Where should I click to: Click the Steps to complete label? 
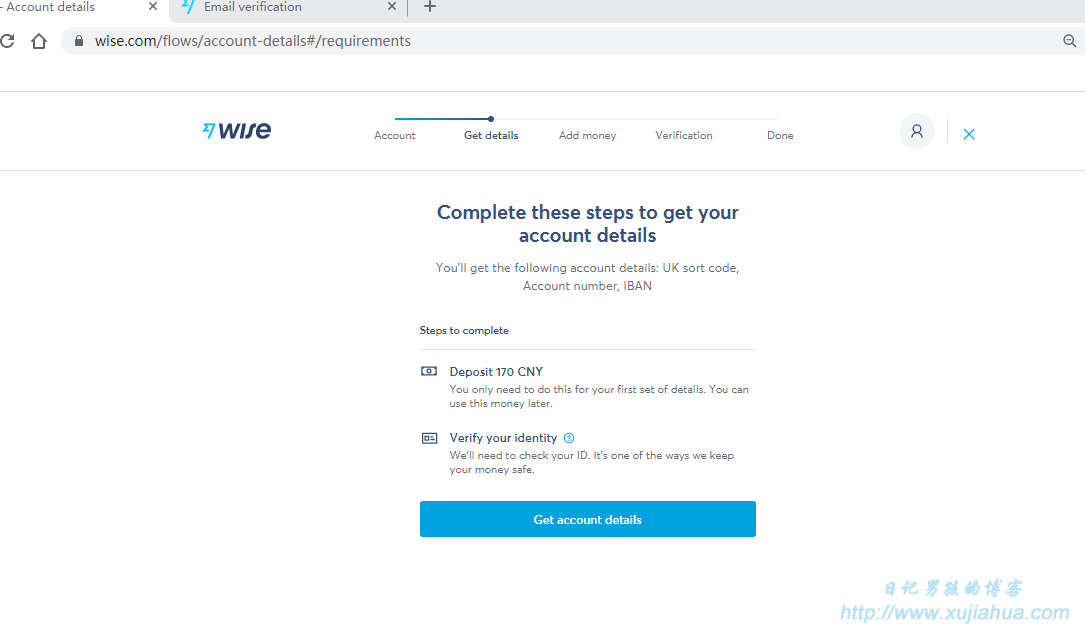tap(464, 331)
